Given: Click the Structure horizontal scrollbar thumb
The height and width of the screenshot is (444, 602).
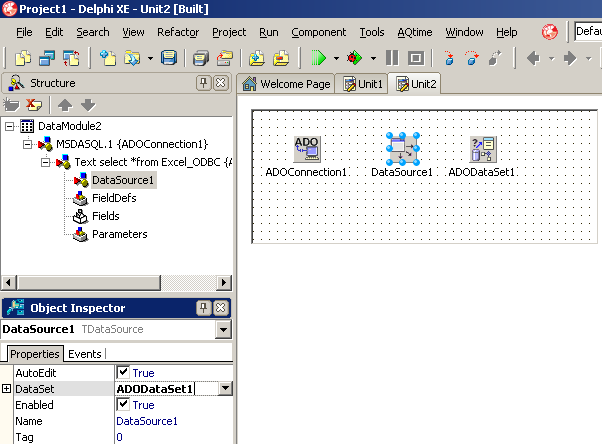Looking at the screenshot, I should (x=89, y=283).
